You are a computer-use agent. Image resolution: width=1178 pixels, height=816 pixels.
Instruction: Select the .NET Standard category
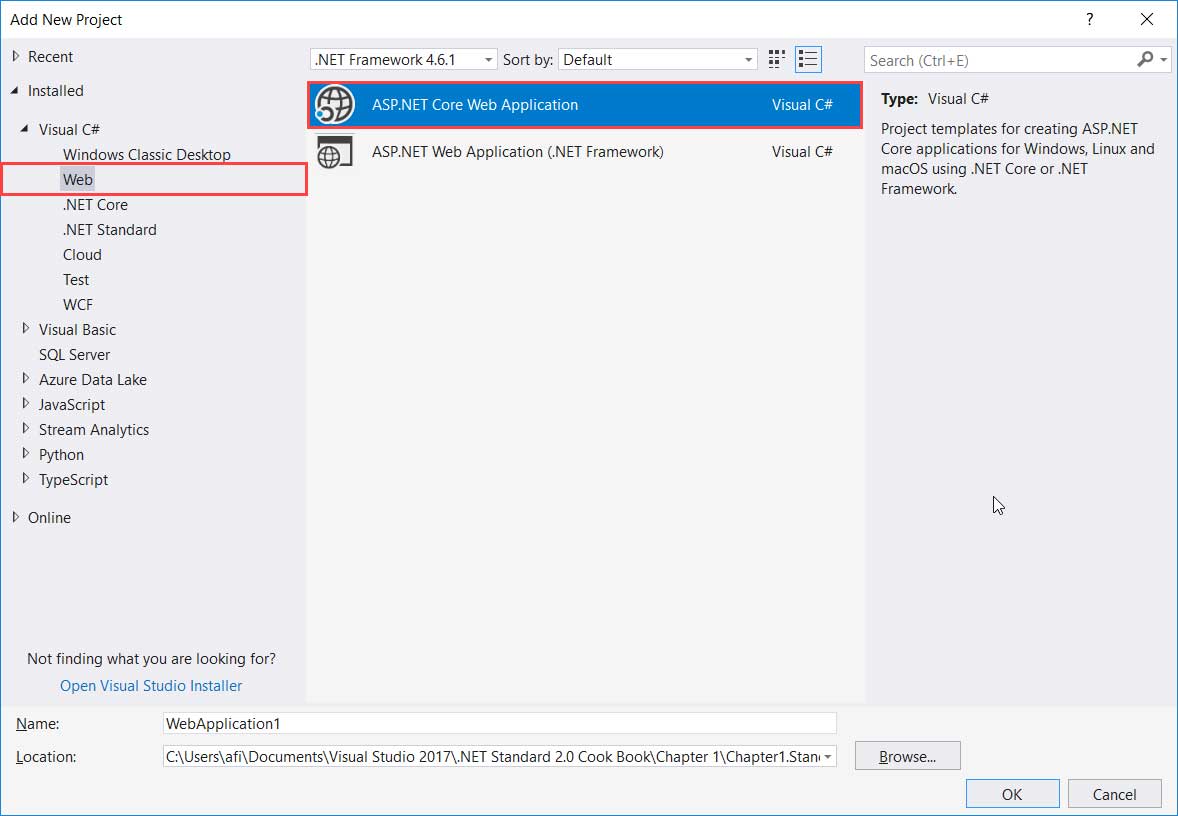pos(110,230)
